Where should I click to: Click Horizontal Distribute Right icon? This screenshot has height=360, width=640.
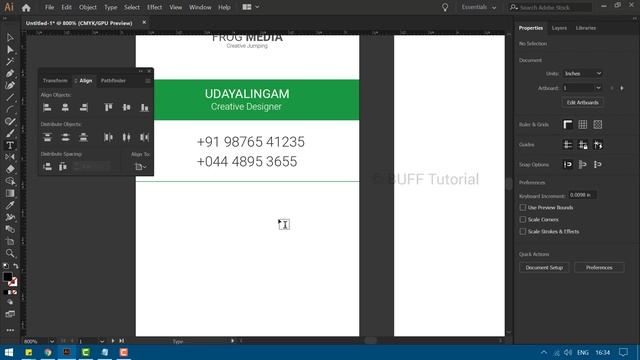(144, 137)
